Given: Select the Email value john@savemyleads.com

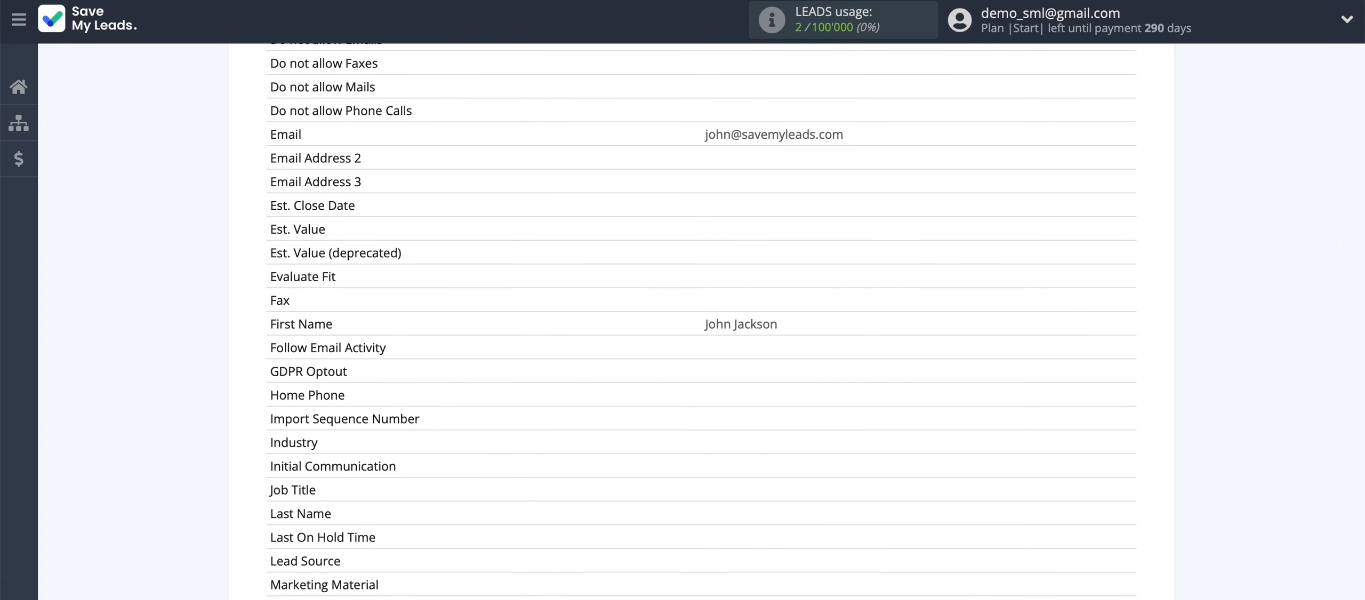Looking at the screenshot, I should pyautogui.click(x=774, y=134).
